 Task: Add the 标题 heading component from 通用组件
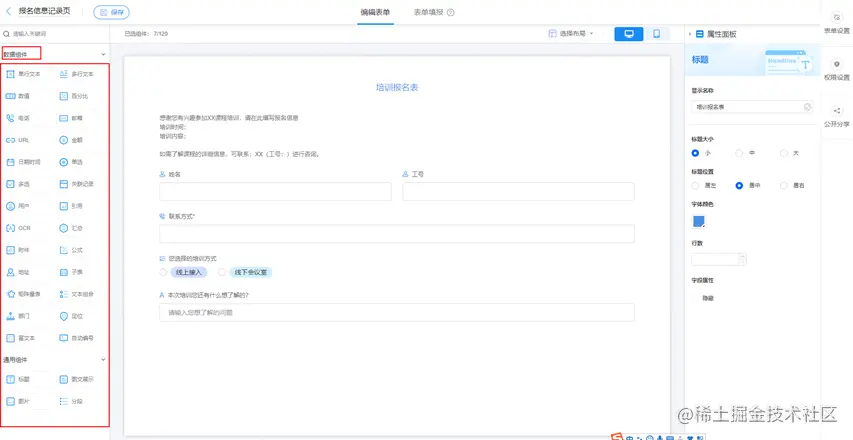tap(18, 379)
